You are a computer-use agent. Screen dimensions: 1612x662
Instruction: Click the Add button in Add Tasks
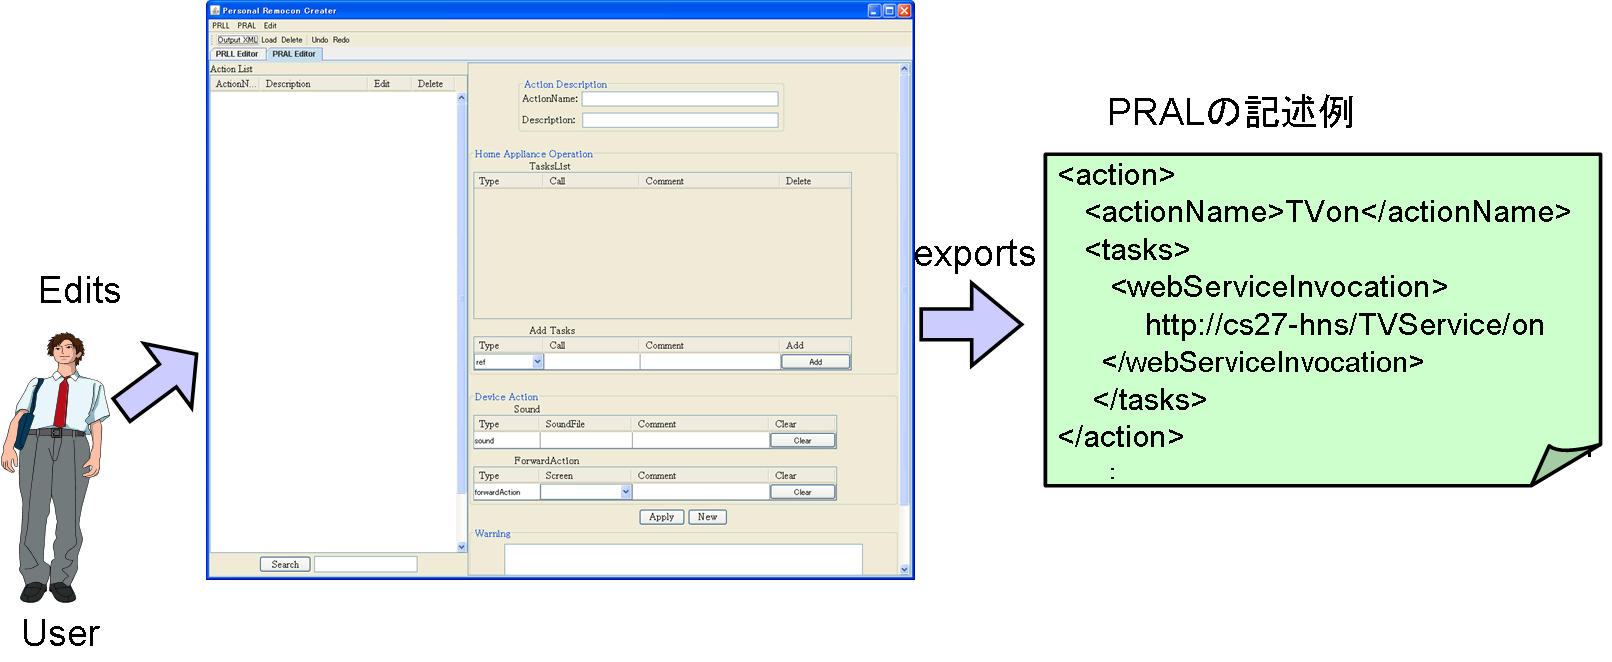click(815, 362)
